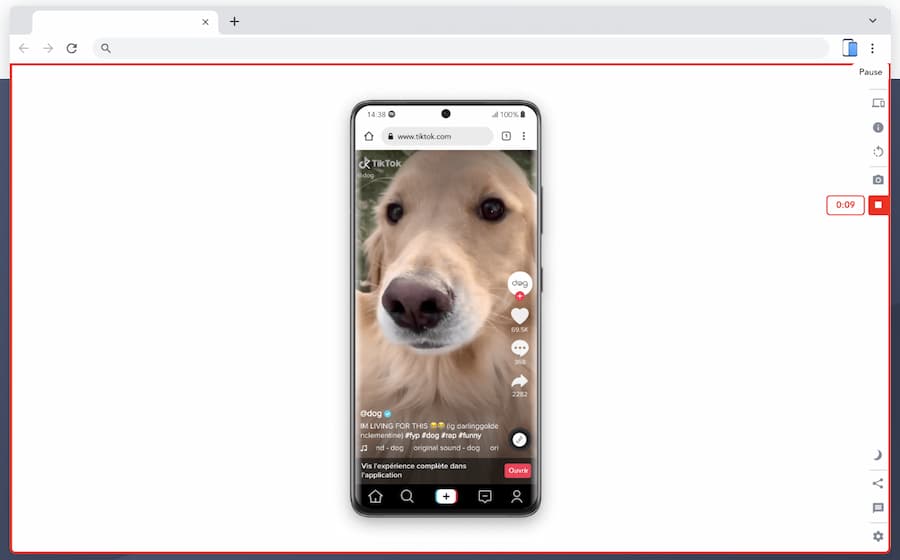Click the browser address bar
The width and height of the screenshot is (900, 560).
tap(461, 48)
